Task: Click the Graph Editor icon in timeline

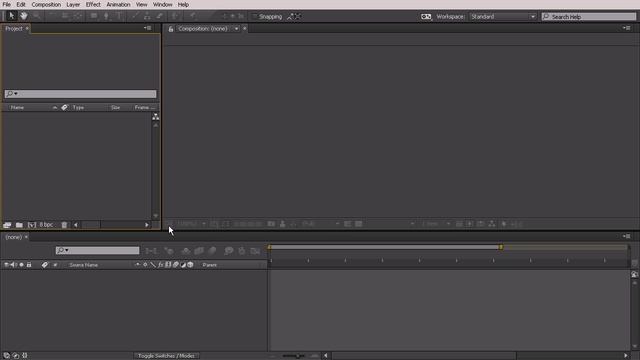Action: click(255, 251)
